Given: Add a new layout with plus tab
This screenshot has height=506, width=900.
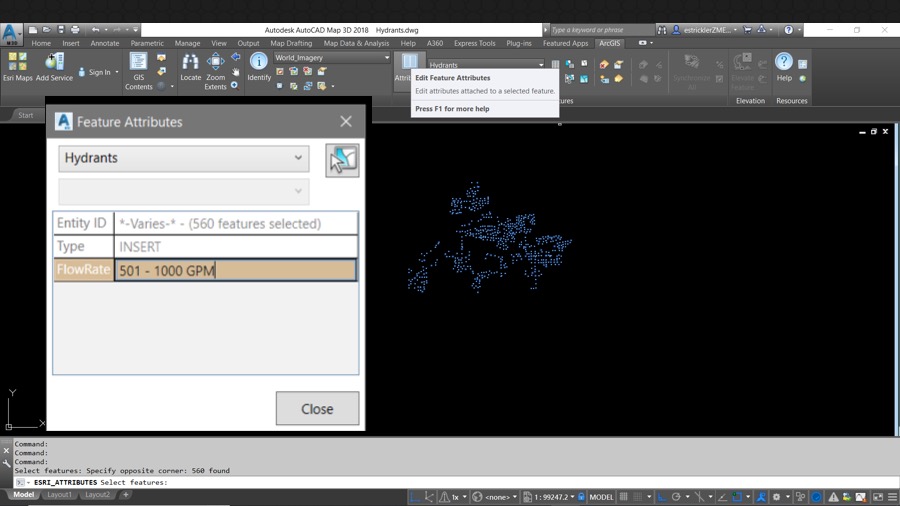Looking at the screenshot, I should click(126, 495).
